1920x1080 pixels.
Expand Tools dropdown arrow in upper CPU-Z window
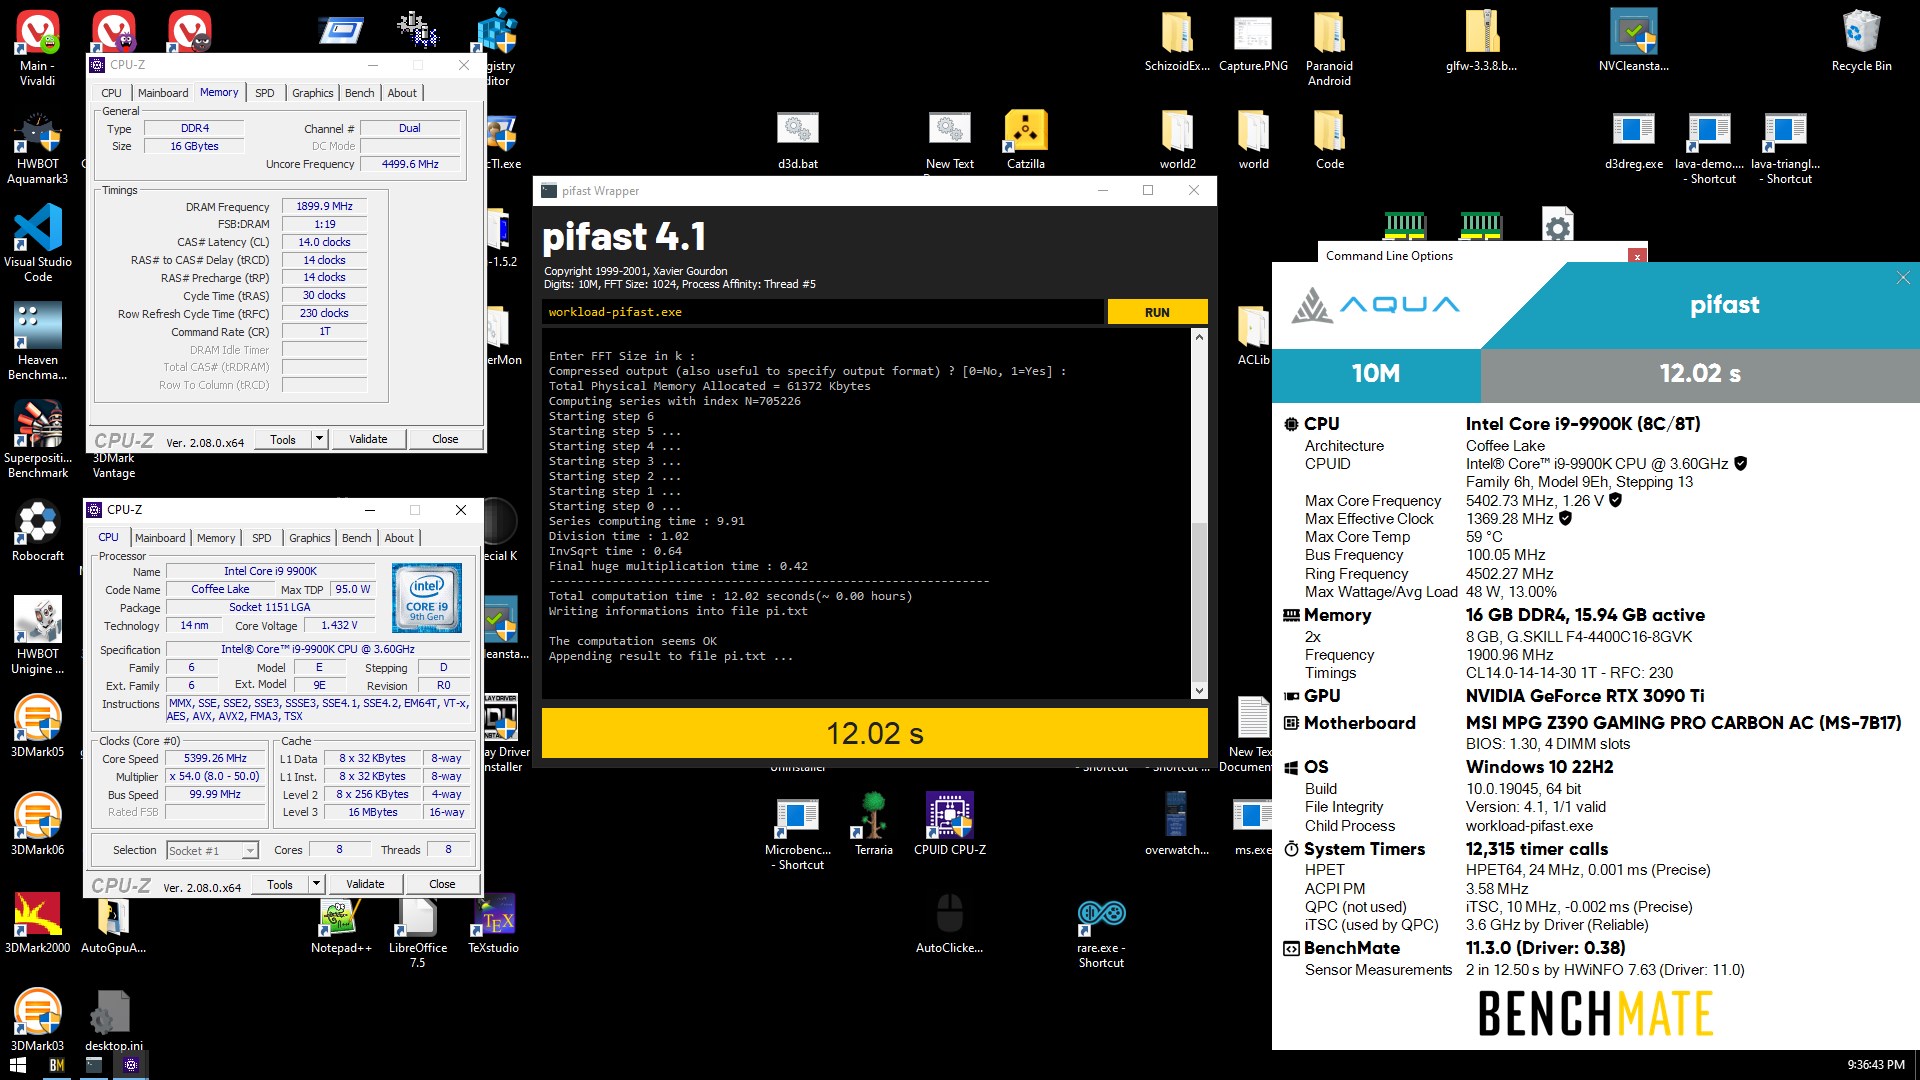point(319,439)
